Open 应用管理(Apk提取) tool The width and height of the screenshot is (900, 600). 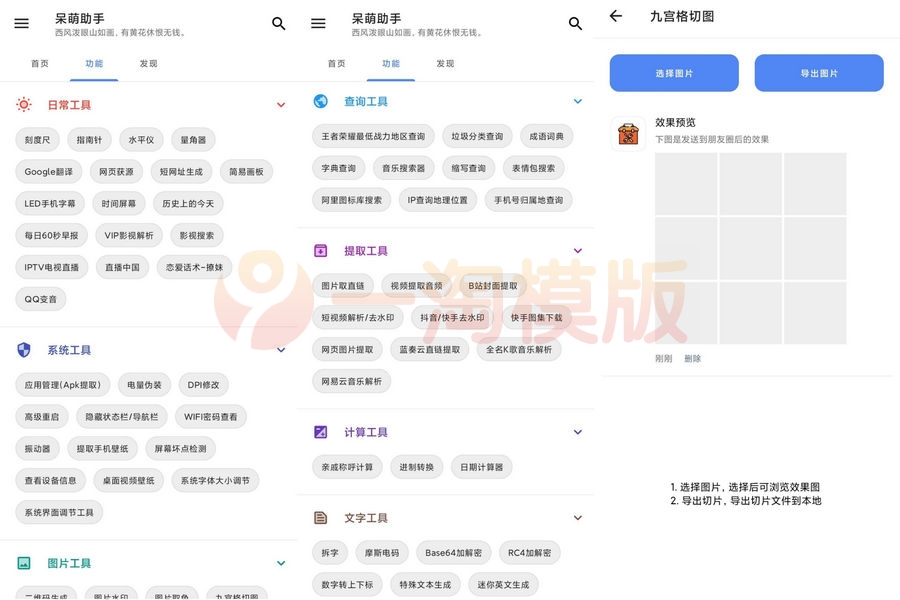tap(63, 385)
